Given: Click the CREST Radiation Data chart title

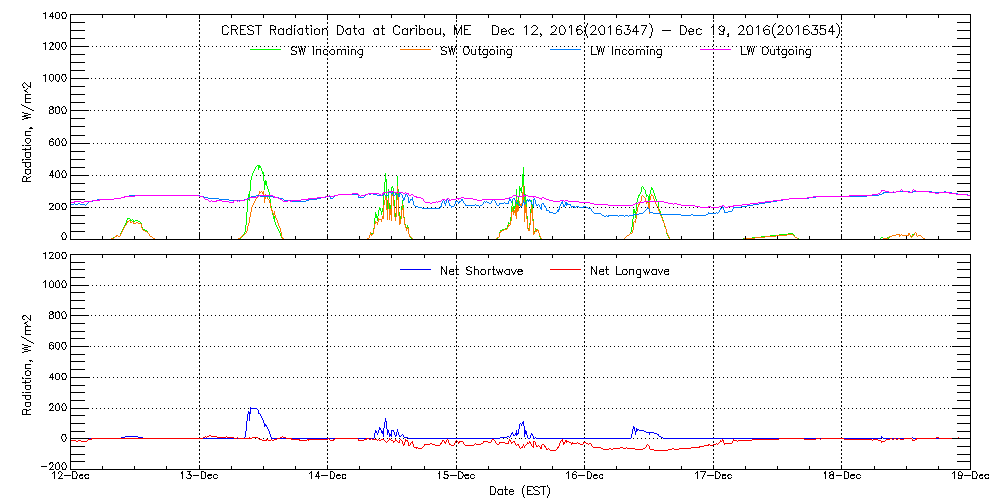Looking at the screenshot, I should (530, 31).
